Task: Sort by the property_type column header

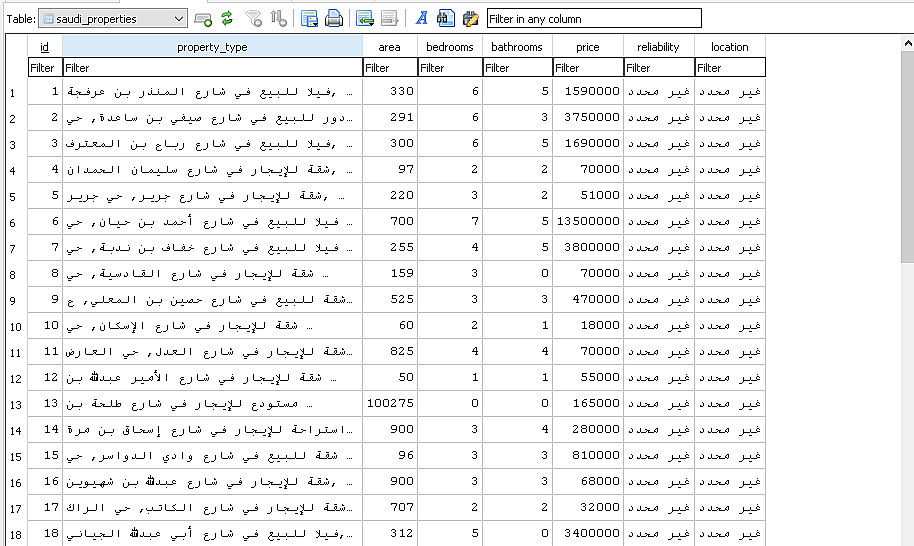Action: click(212, 47)
